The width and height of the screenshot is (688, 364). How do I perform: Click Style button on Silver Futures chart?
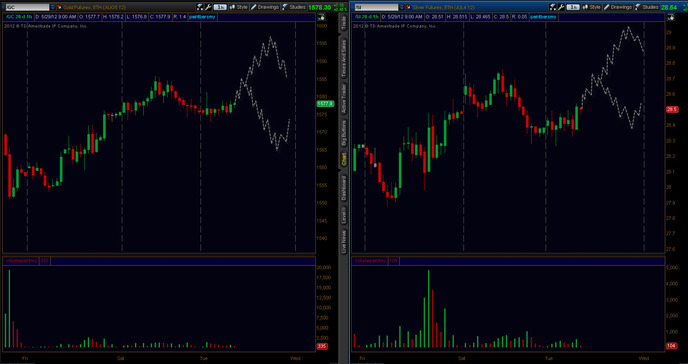[x=591, y=7]
